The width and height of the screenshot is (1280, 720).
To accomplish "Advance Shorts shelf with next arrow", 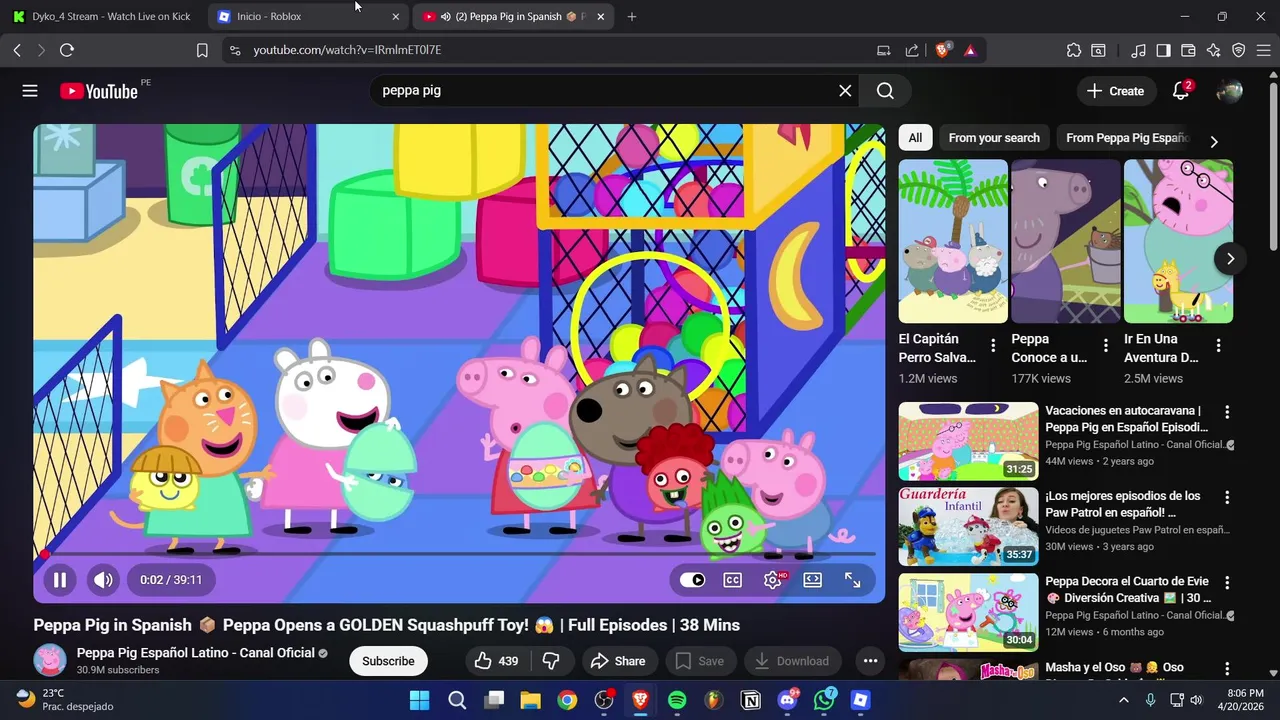I will click(x=1230, y=259).
